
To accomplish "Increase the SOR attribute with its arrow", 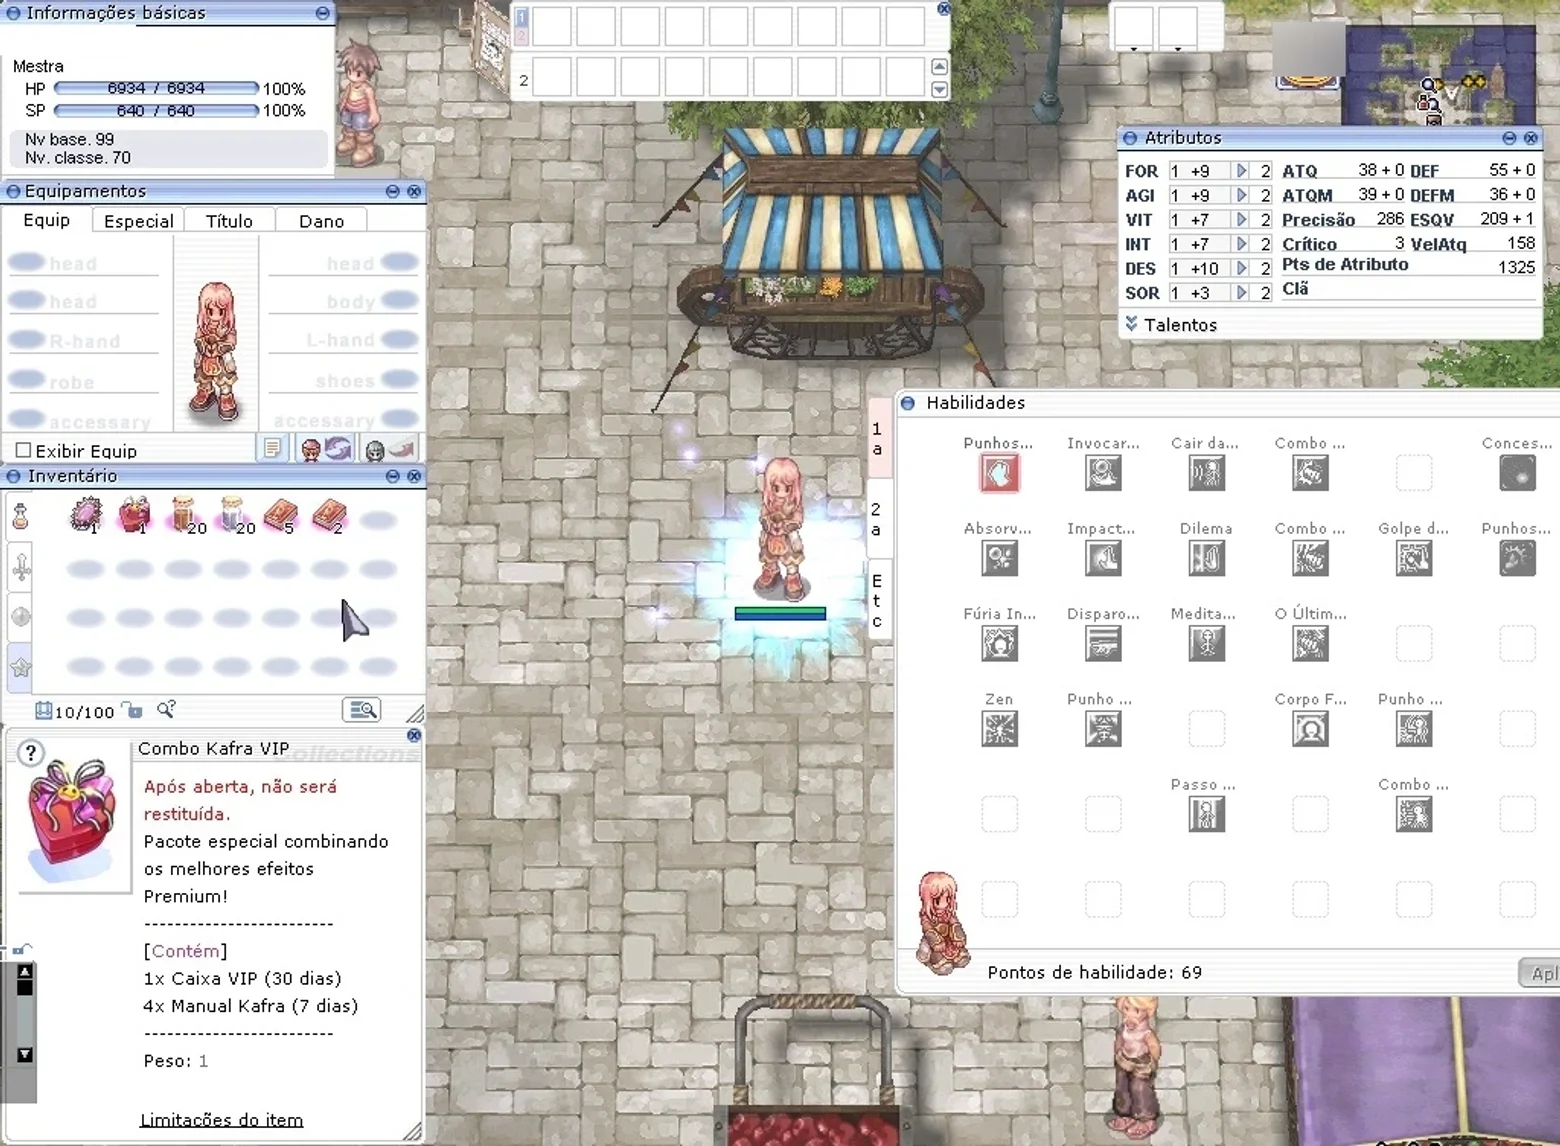I will pos(1241,293).
